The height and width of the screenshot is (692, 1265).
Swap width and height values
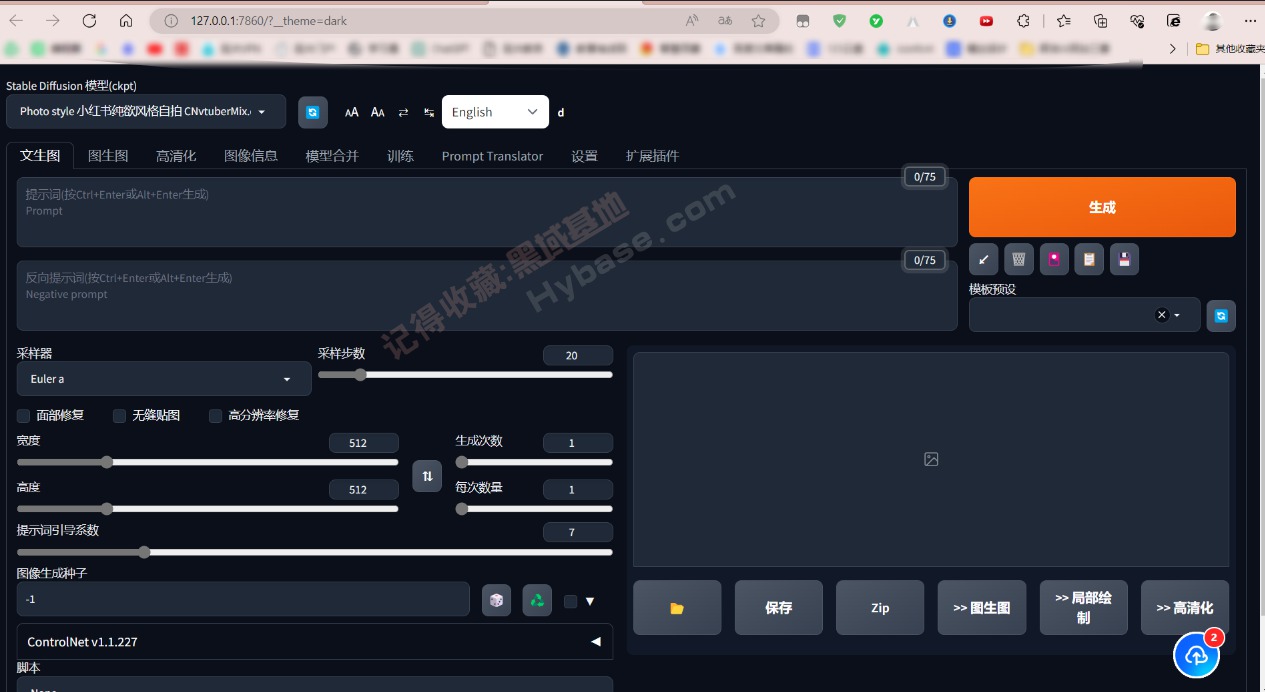[427, 476]
